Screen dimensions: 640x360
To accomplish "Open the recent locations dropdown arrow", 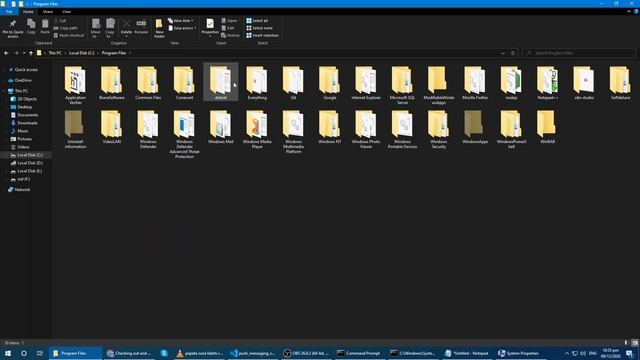I will pyautogui.click(x=24, y=53).
